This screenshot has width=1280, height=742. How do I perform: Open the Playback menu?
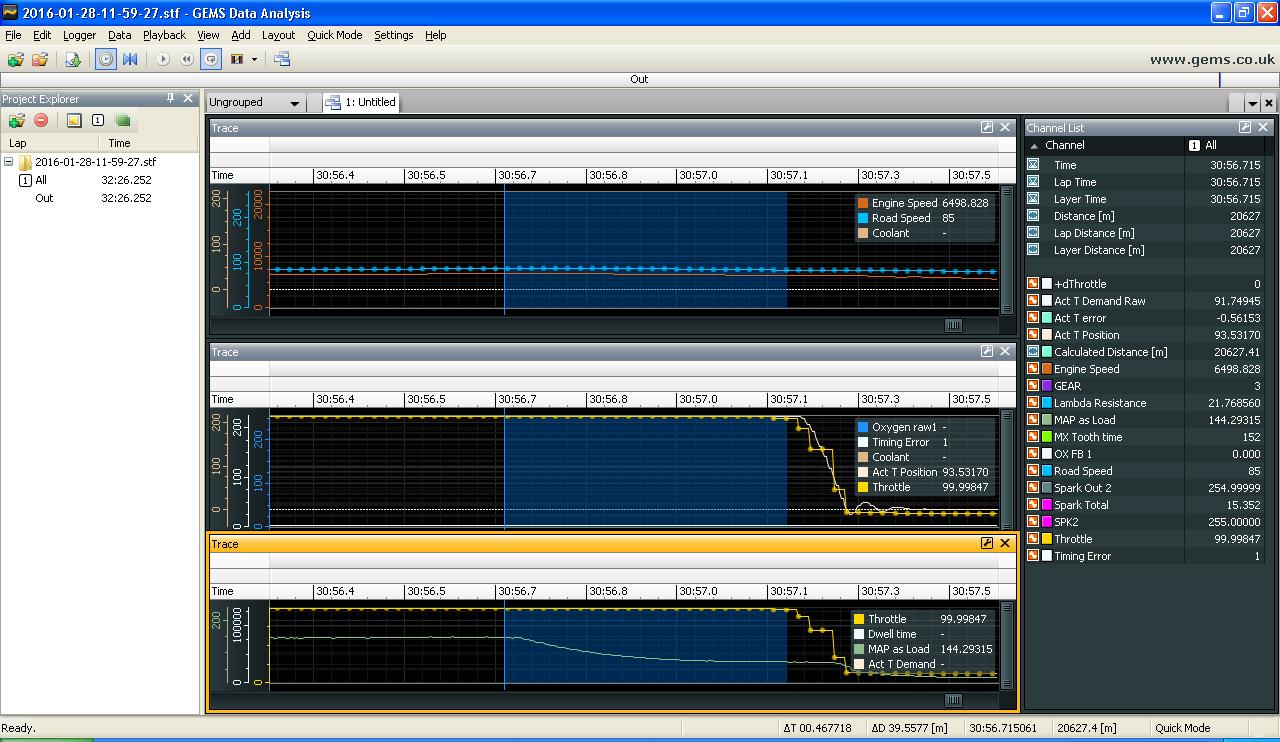pos(164,35)
